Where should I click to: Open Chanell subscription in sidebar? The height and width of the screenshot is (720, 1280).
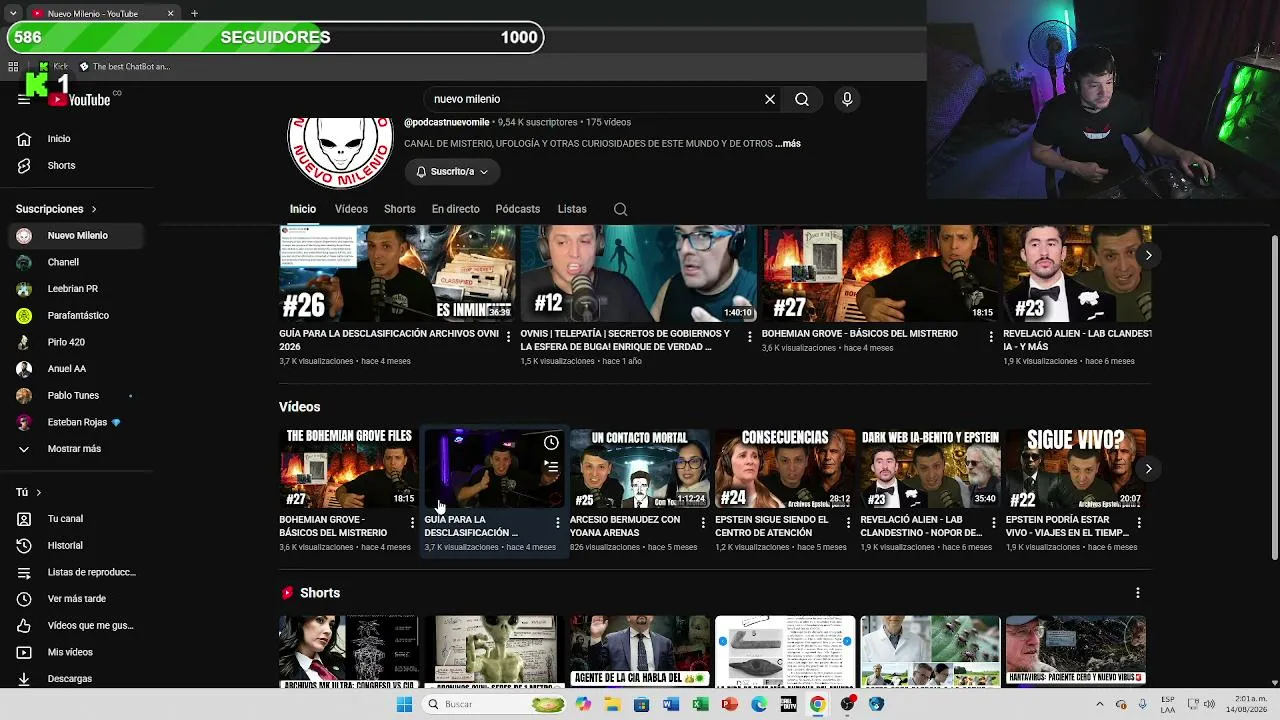[x=76, y=262]
